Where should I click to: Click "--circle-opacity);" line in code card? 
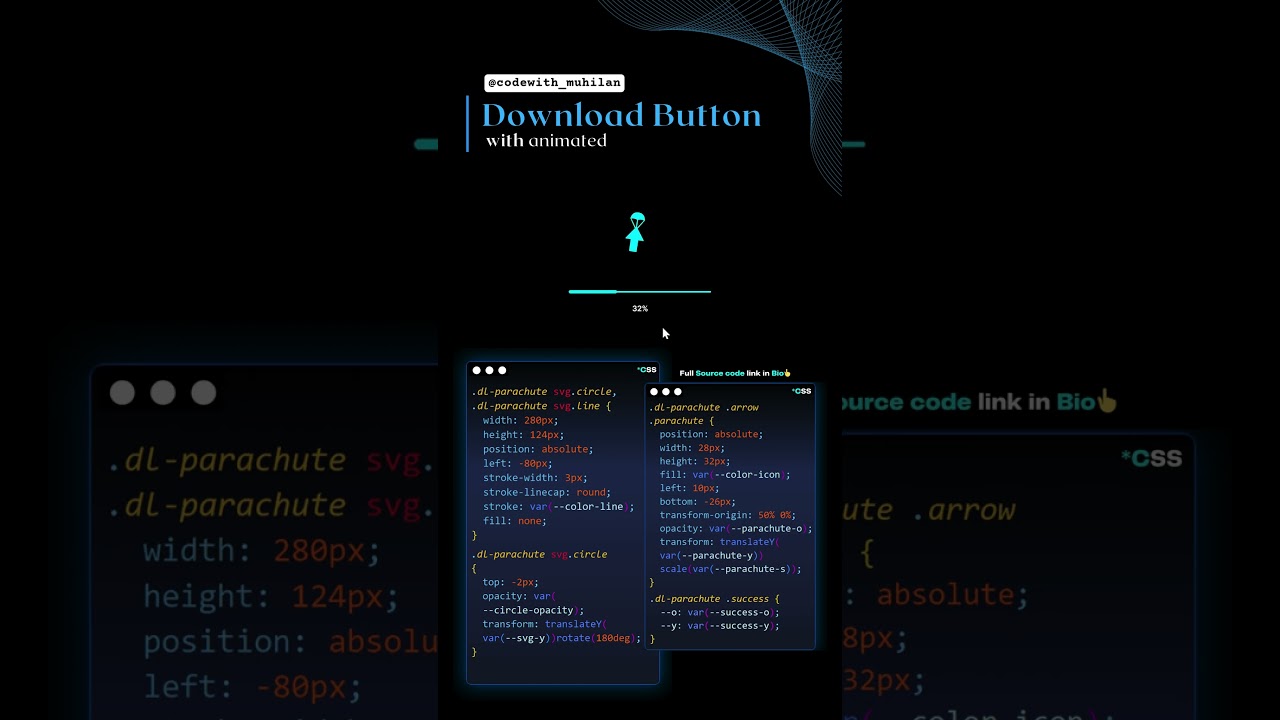pyautogui.click(x=532, y=610)
